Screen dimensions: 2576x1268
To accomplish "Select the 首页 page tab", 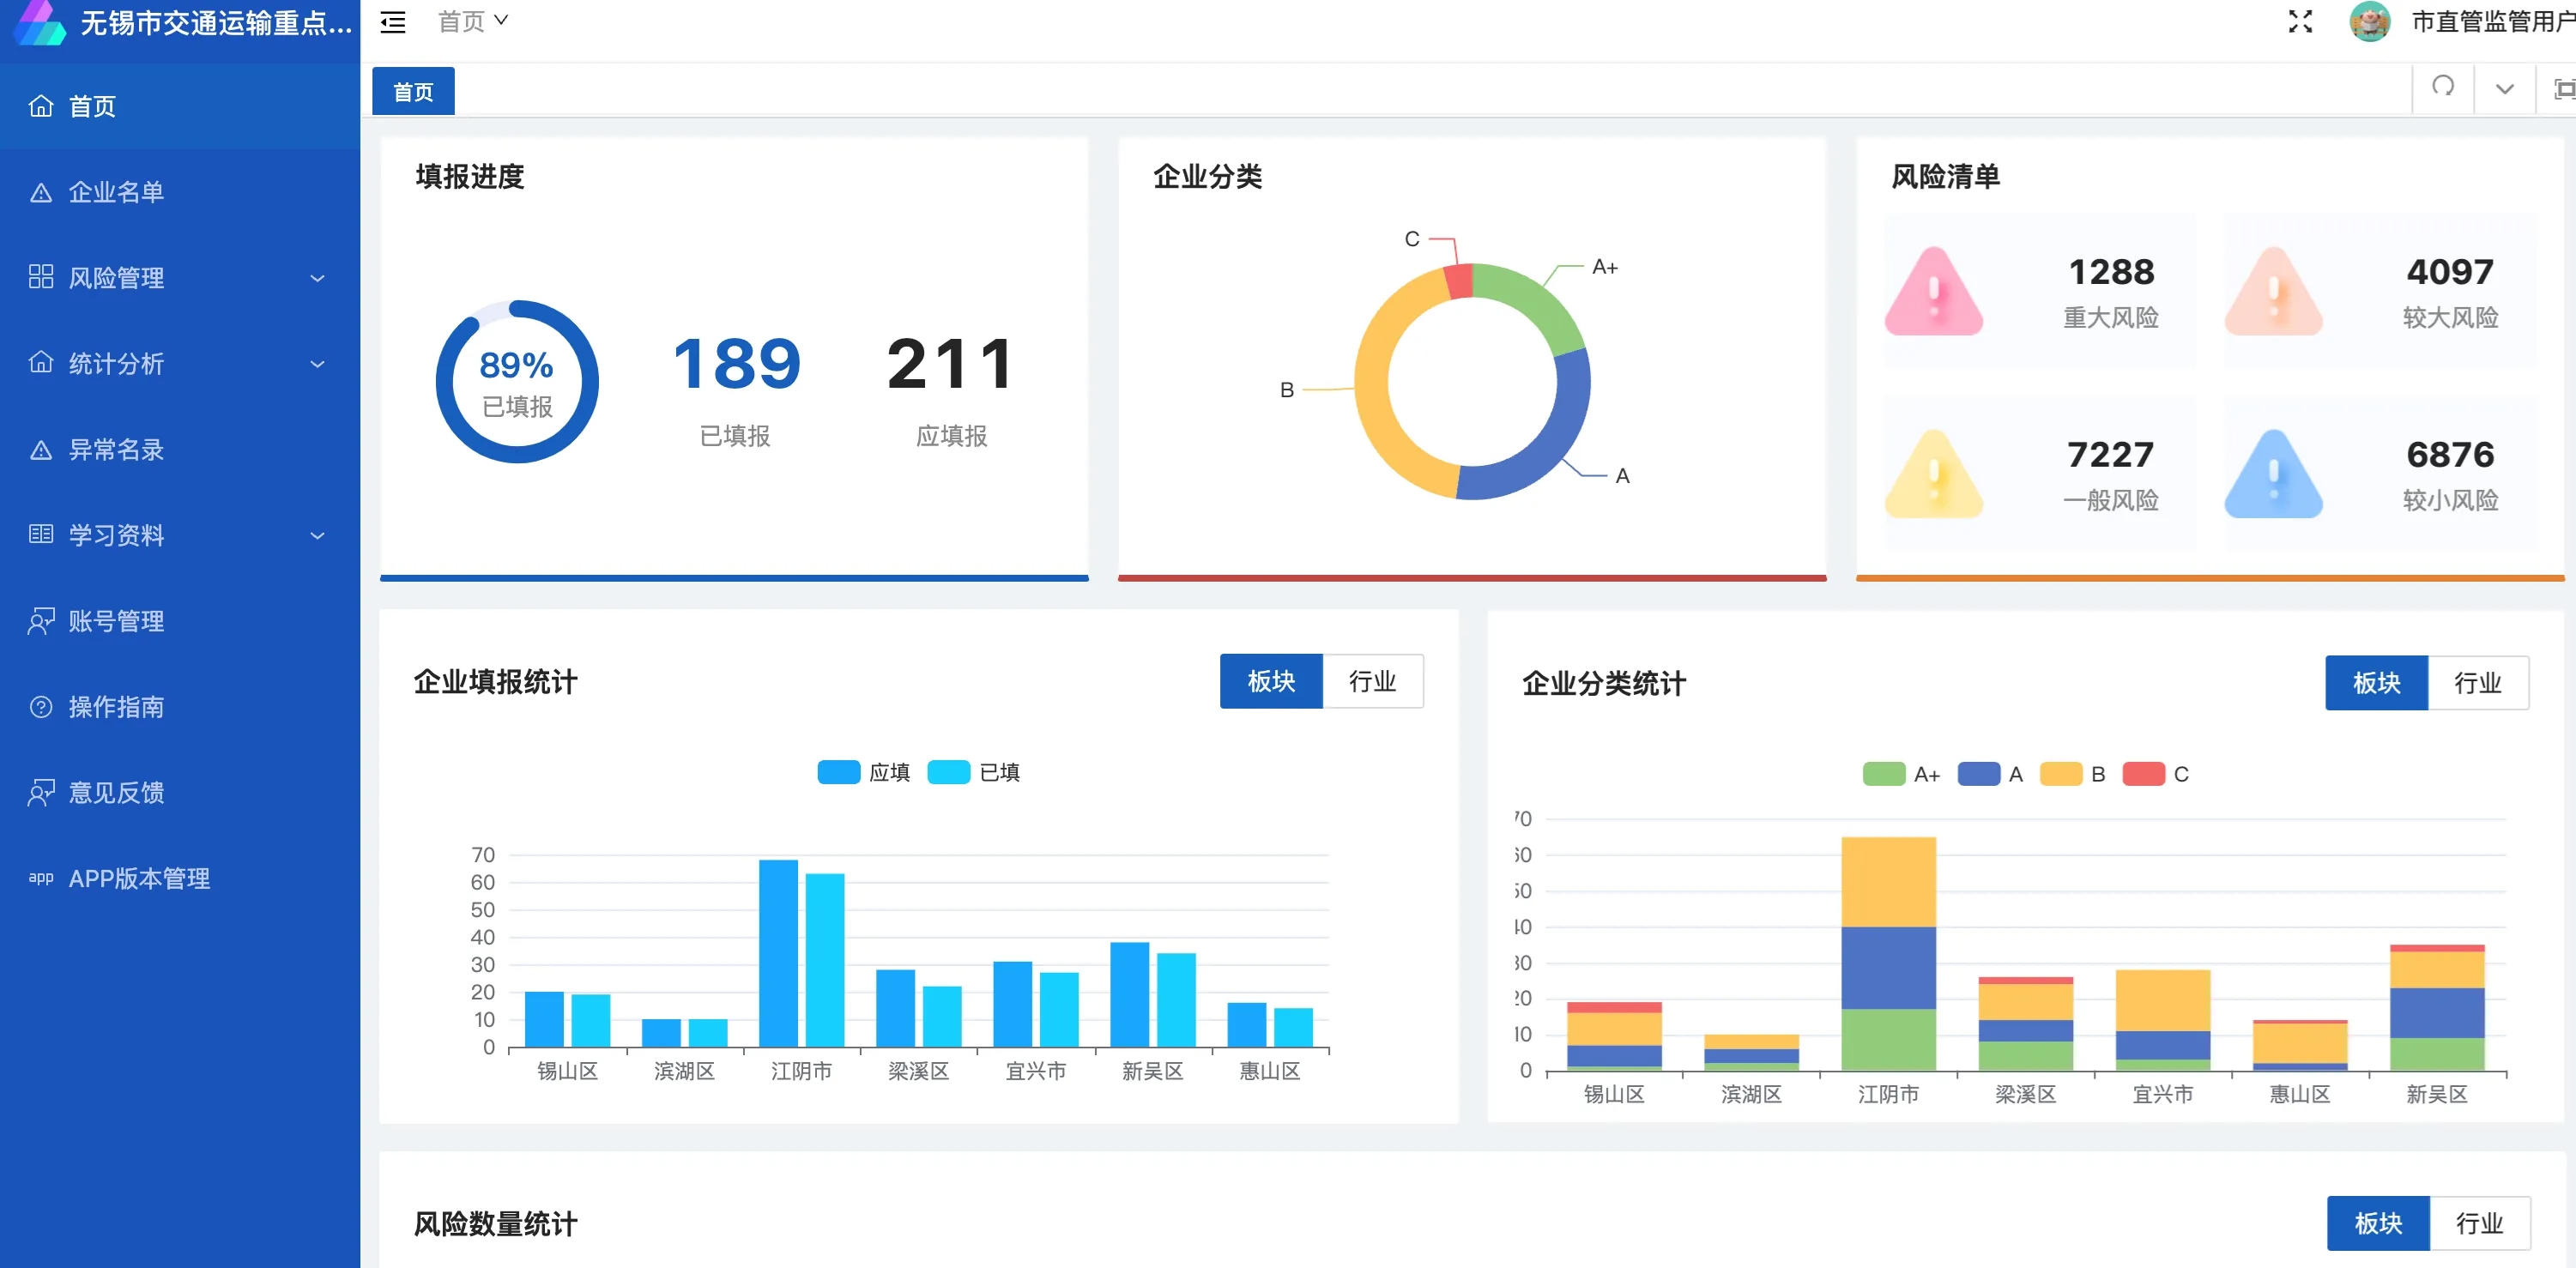I will click(413, 92).
